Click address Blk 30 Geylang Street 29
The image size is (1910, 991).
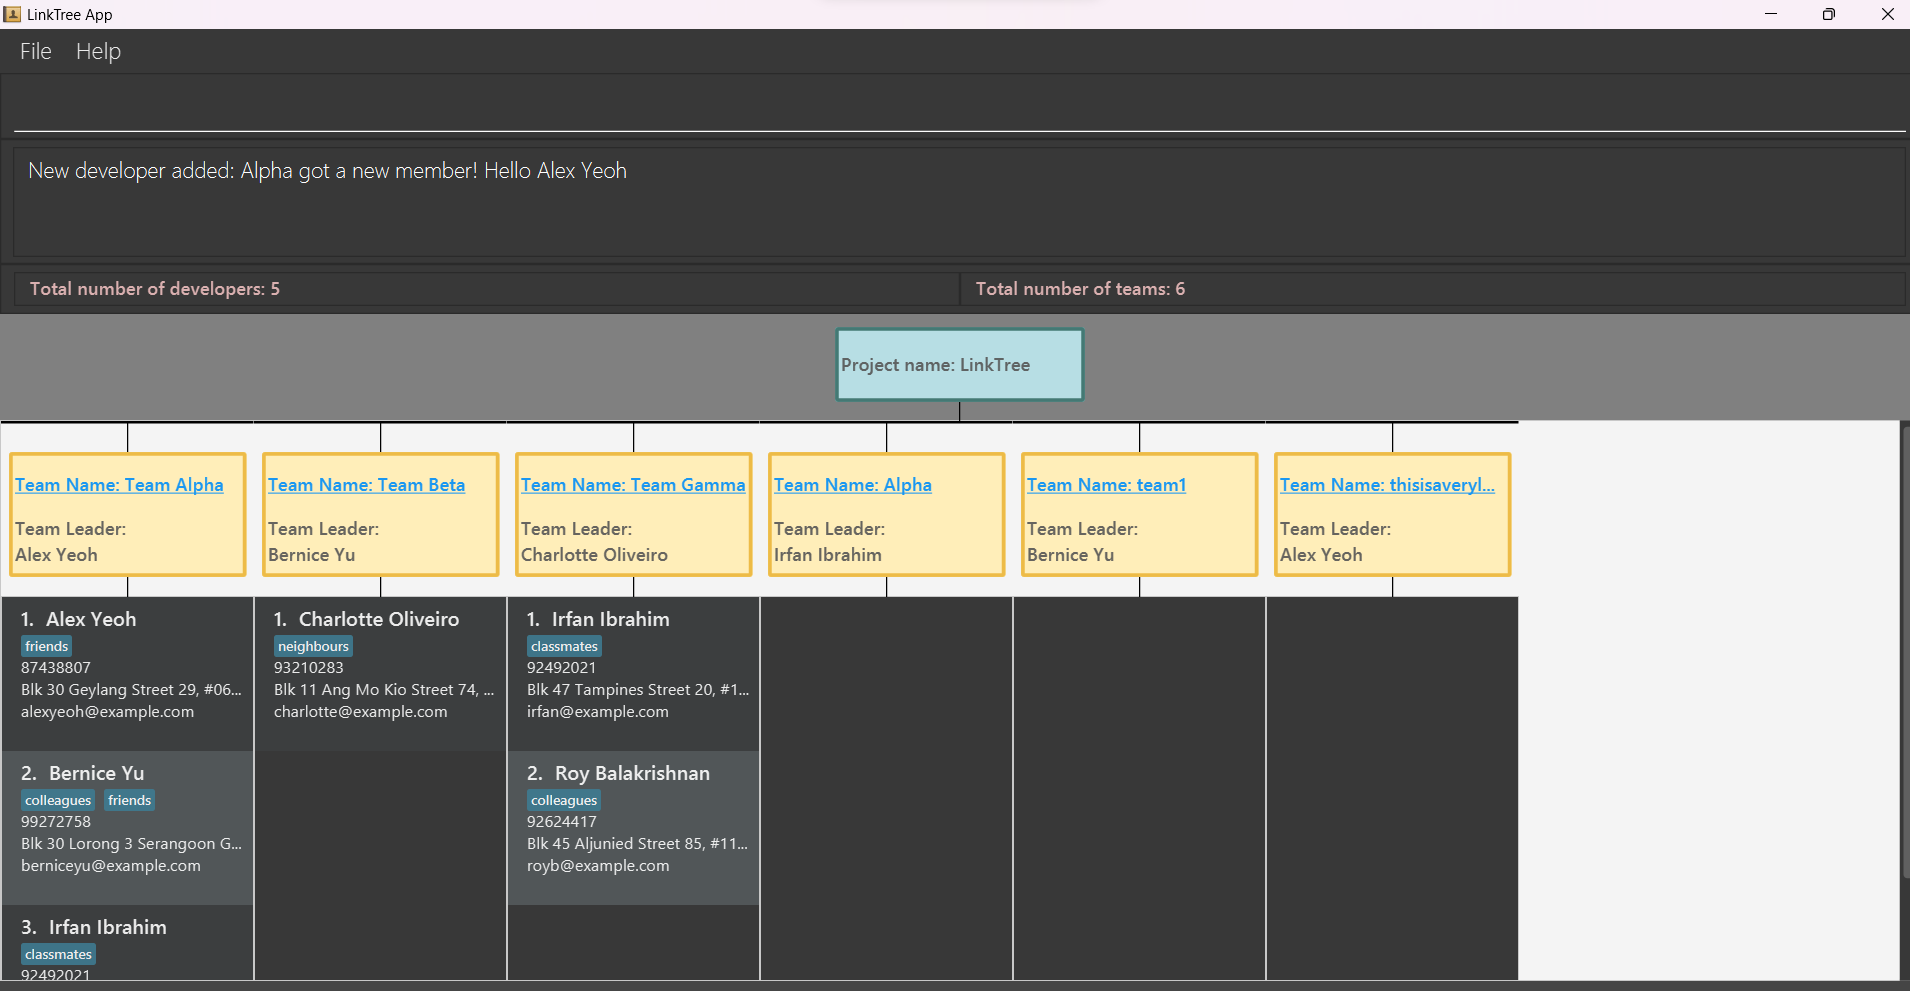tap(131, 690)
